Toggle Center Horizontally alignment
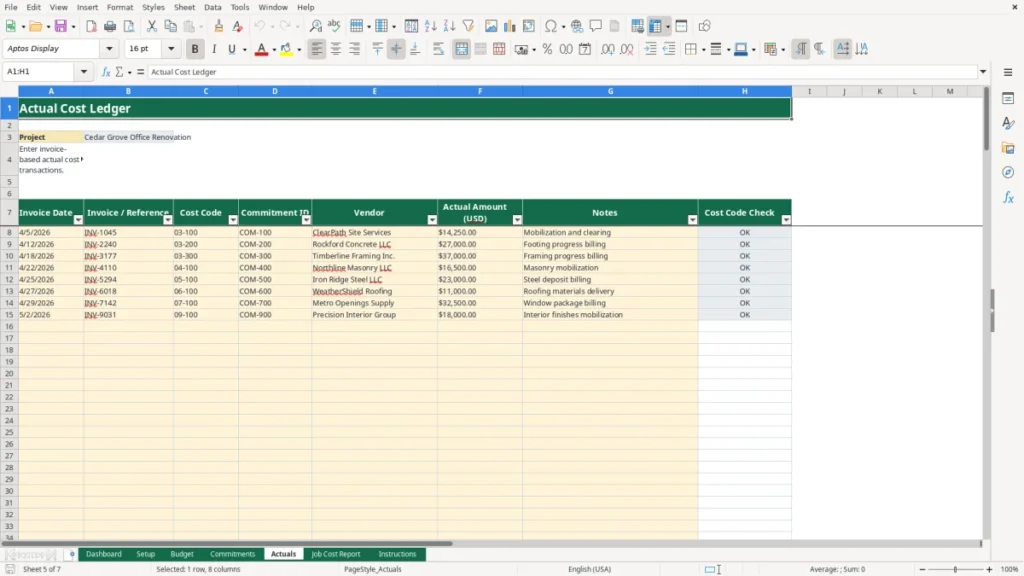Screen dimensions: 1024x576 tap(336, 49)
